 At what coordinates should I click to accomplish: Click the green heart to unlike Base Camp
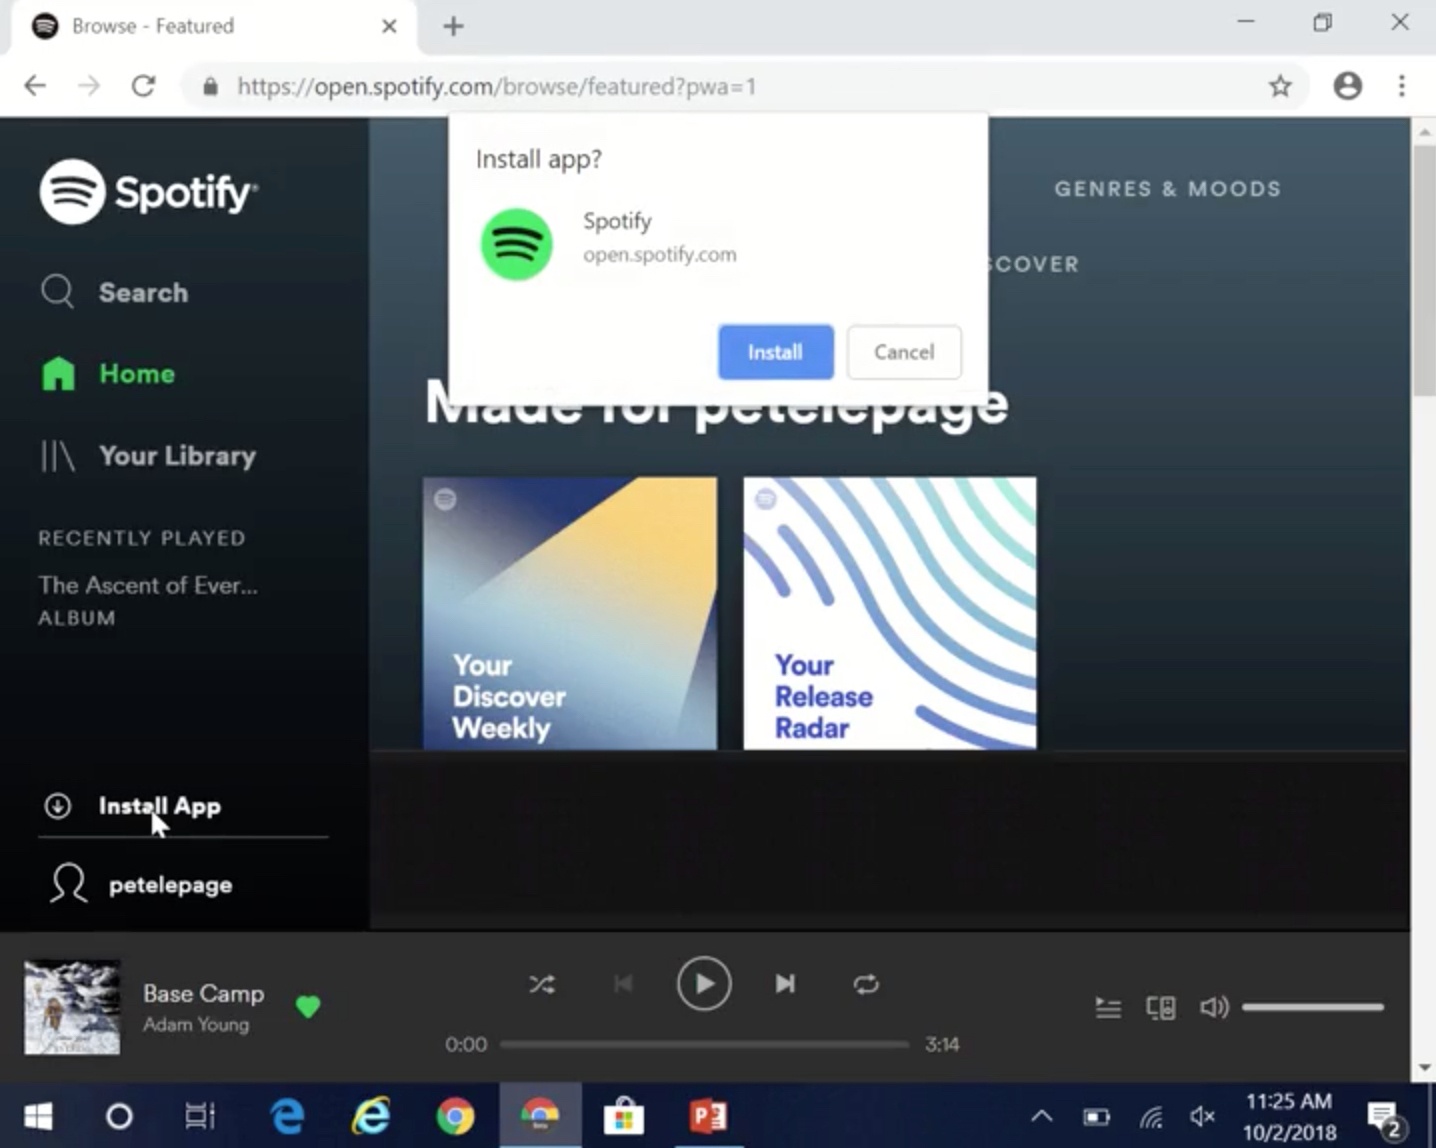coord(308,1007)
